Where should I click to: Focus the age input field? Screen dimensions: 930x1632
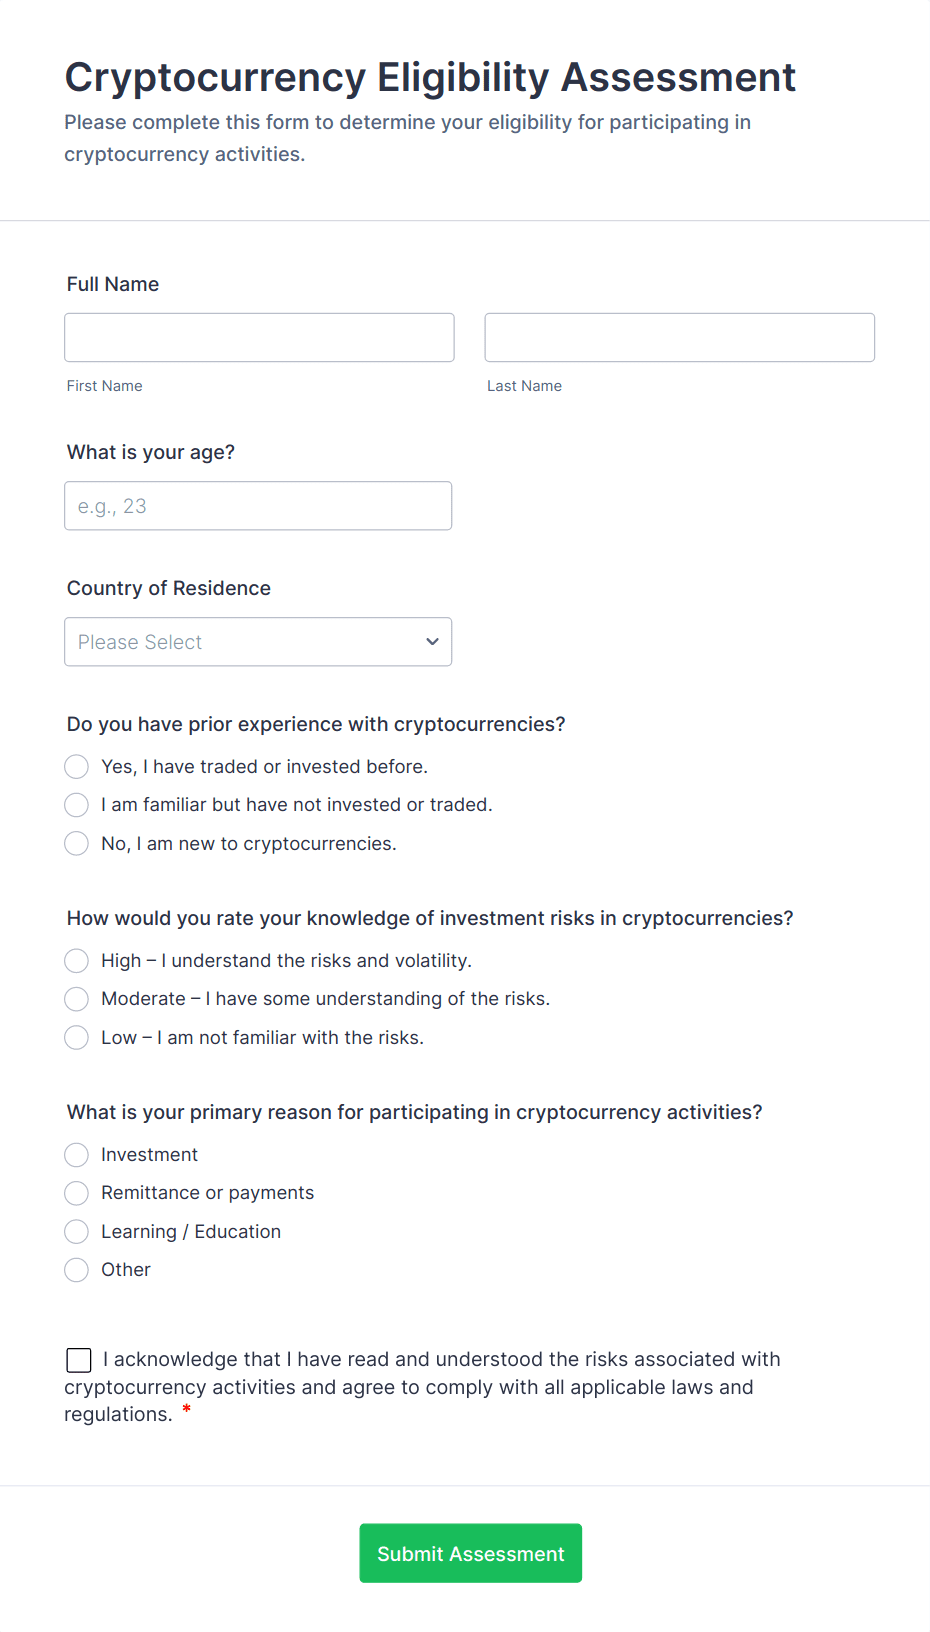[258, 506]
